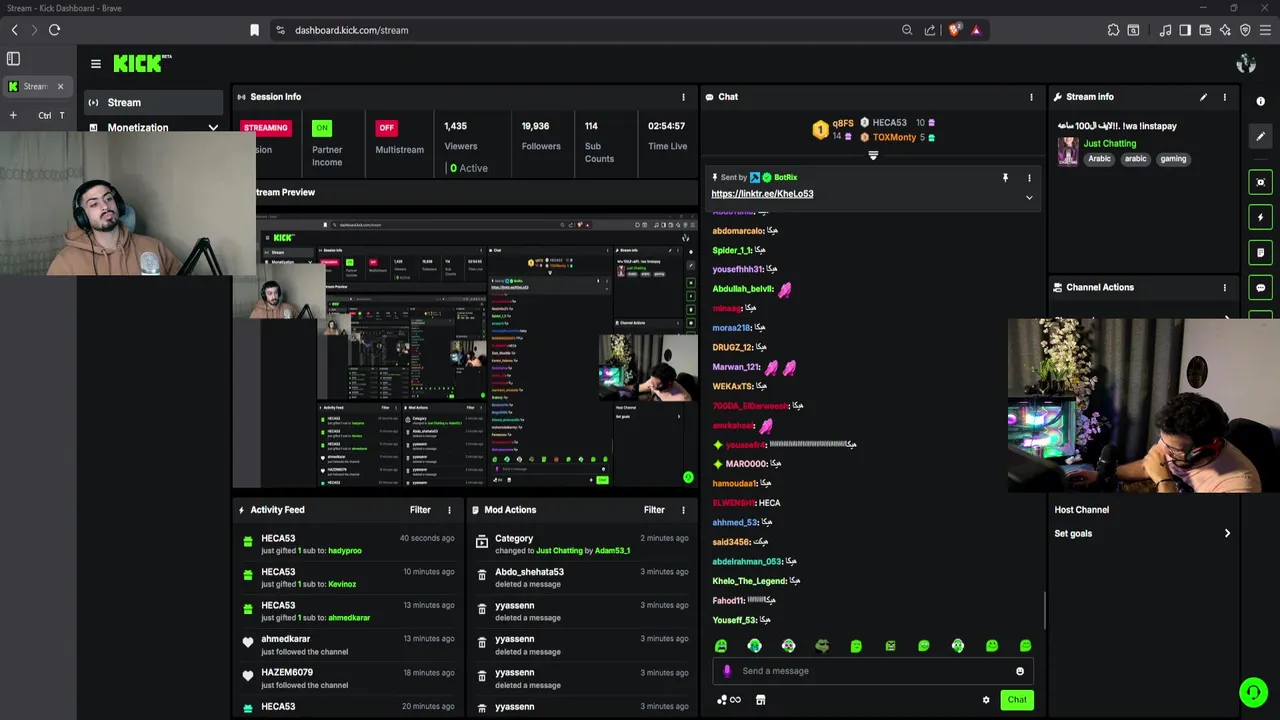Click the Host Channel action
Screen dimensions: 1280x720
coord(1081,510)
